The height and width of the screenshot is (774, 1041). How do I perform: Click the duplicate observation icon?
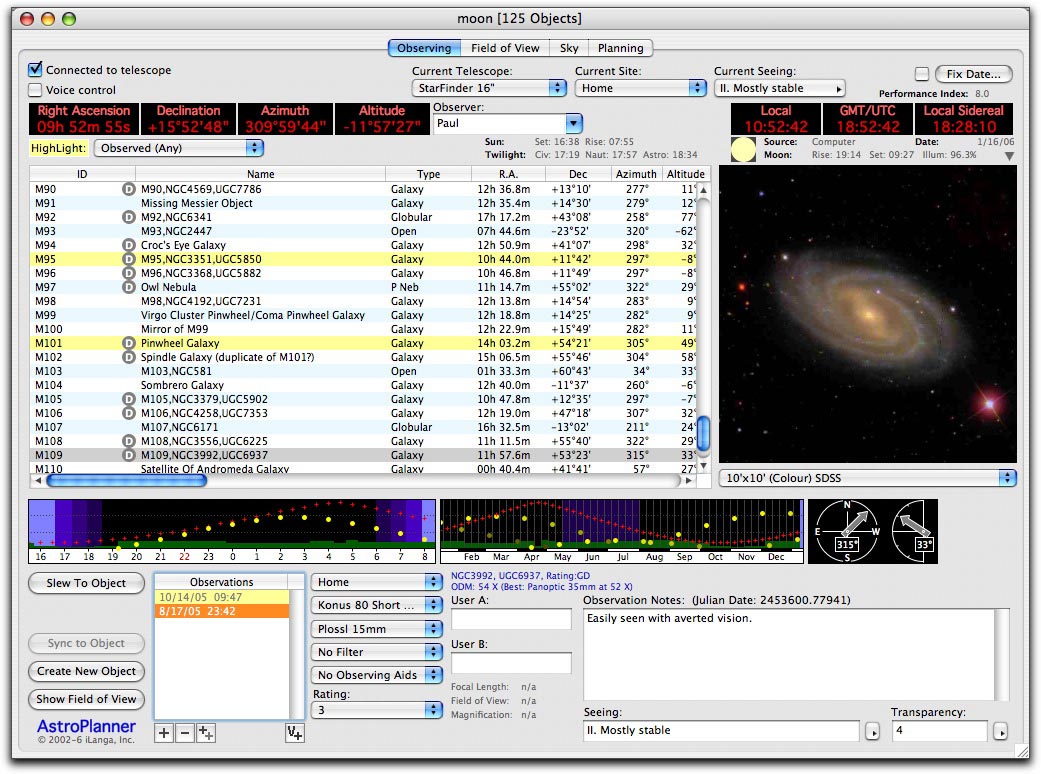pyautogui.click(x=206, y=733)
